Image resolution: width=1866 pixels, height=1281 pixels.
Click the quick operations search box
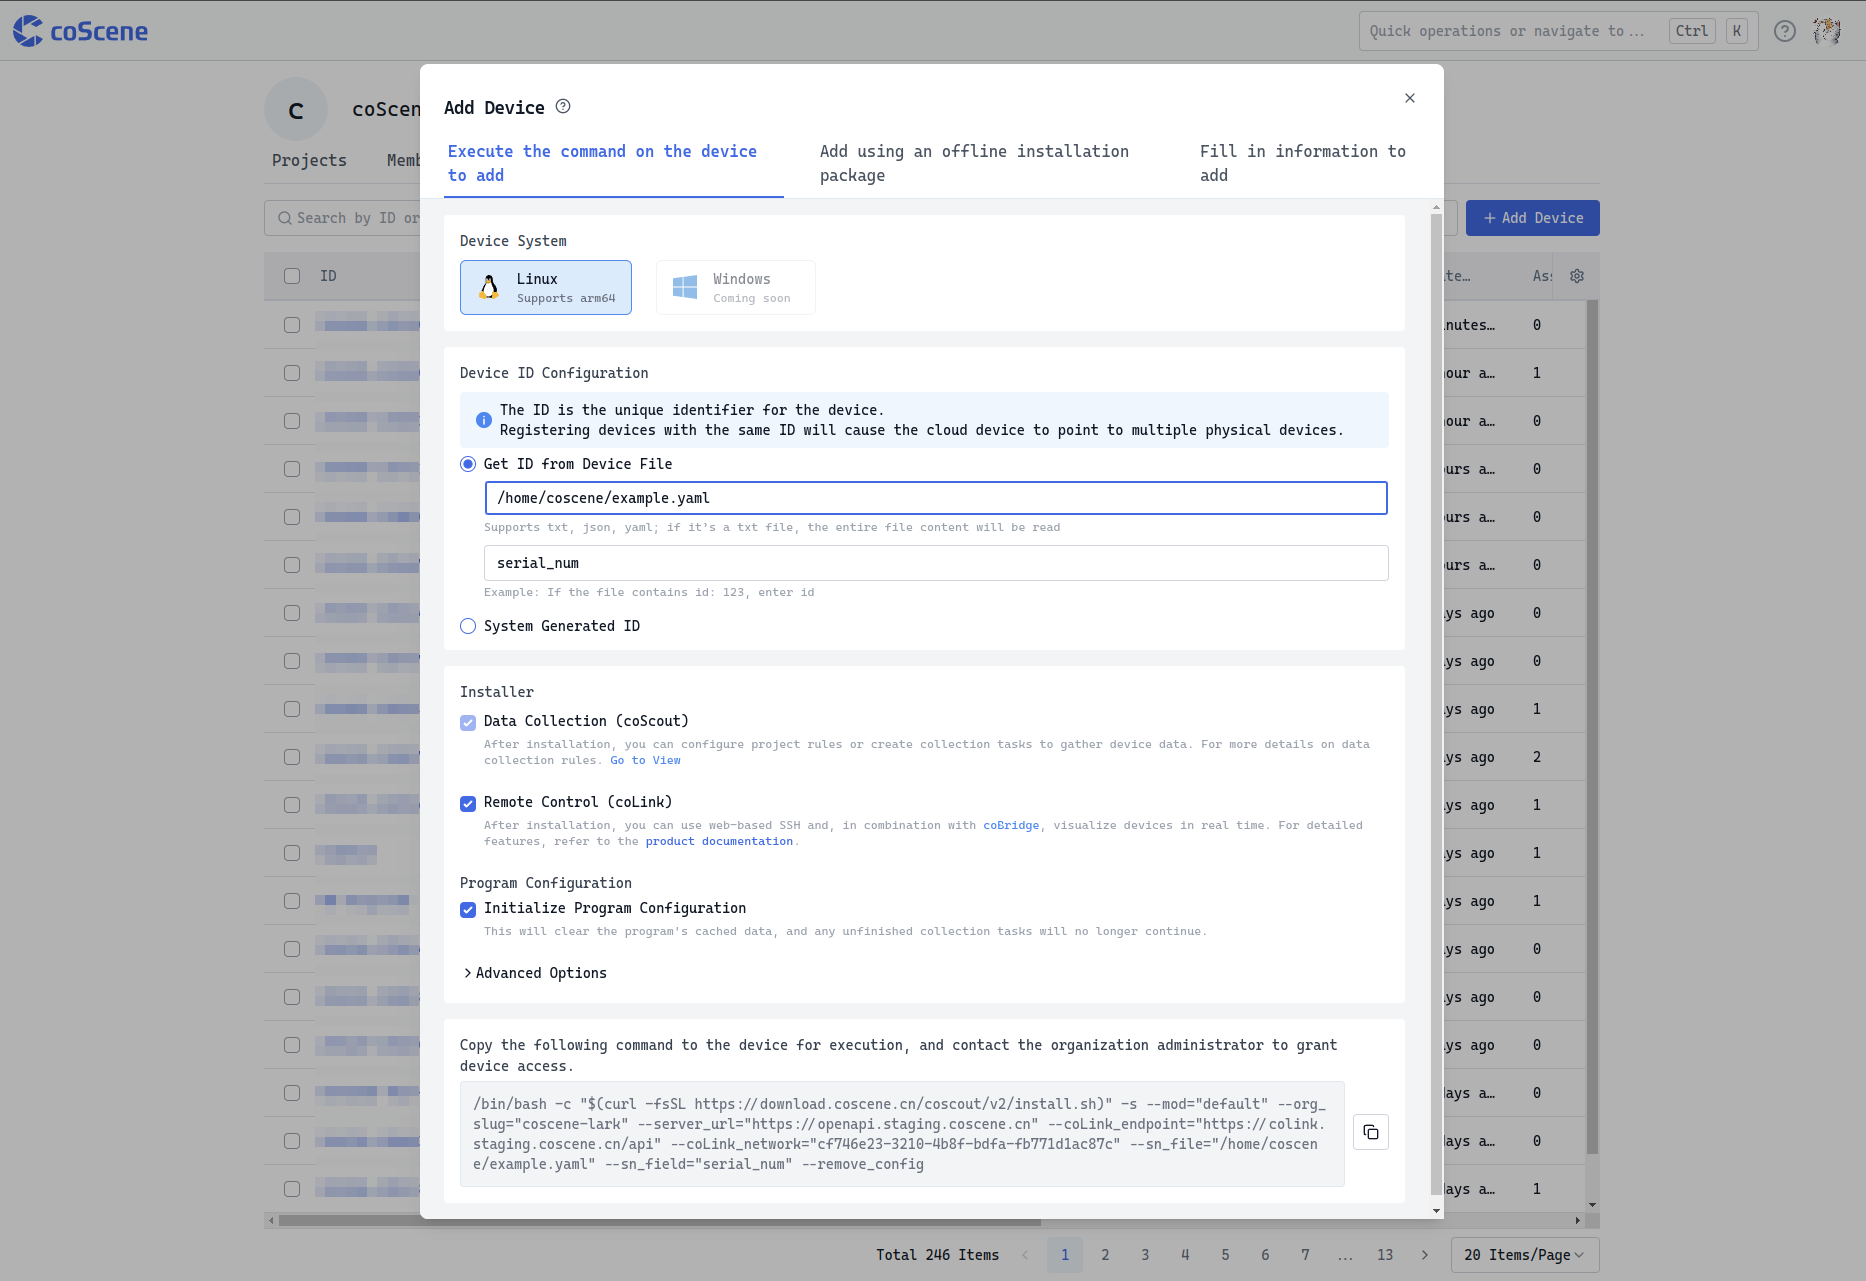(1558, 31)
